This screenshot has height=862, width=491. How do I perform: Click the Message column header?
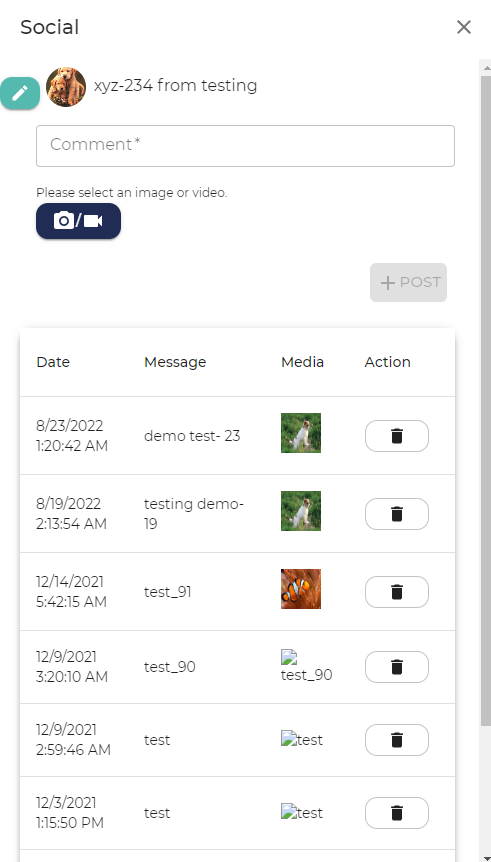click(x=175, y=362)
